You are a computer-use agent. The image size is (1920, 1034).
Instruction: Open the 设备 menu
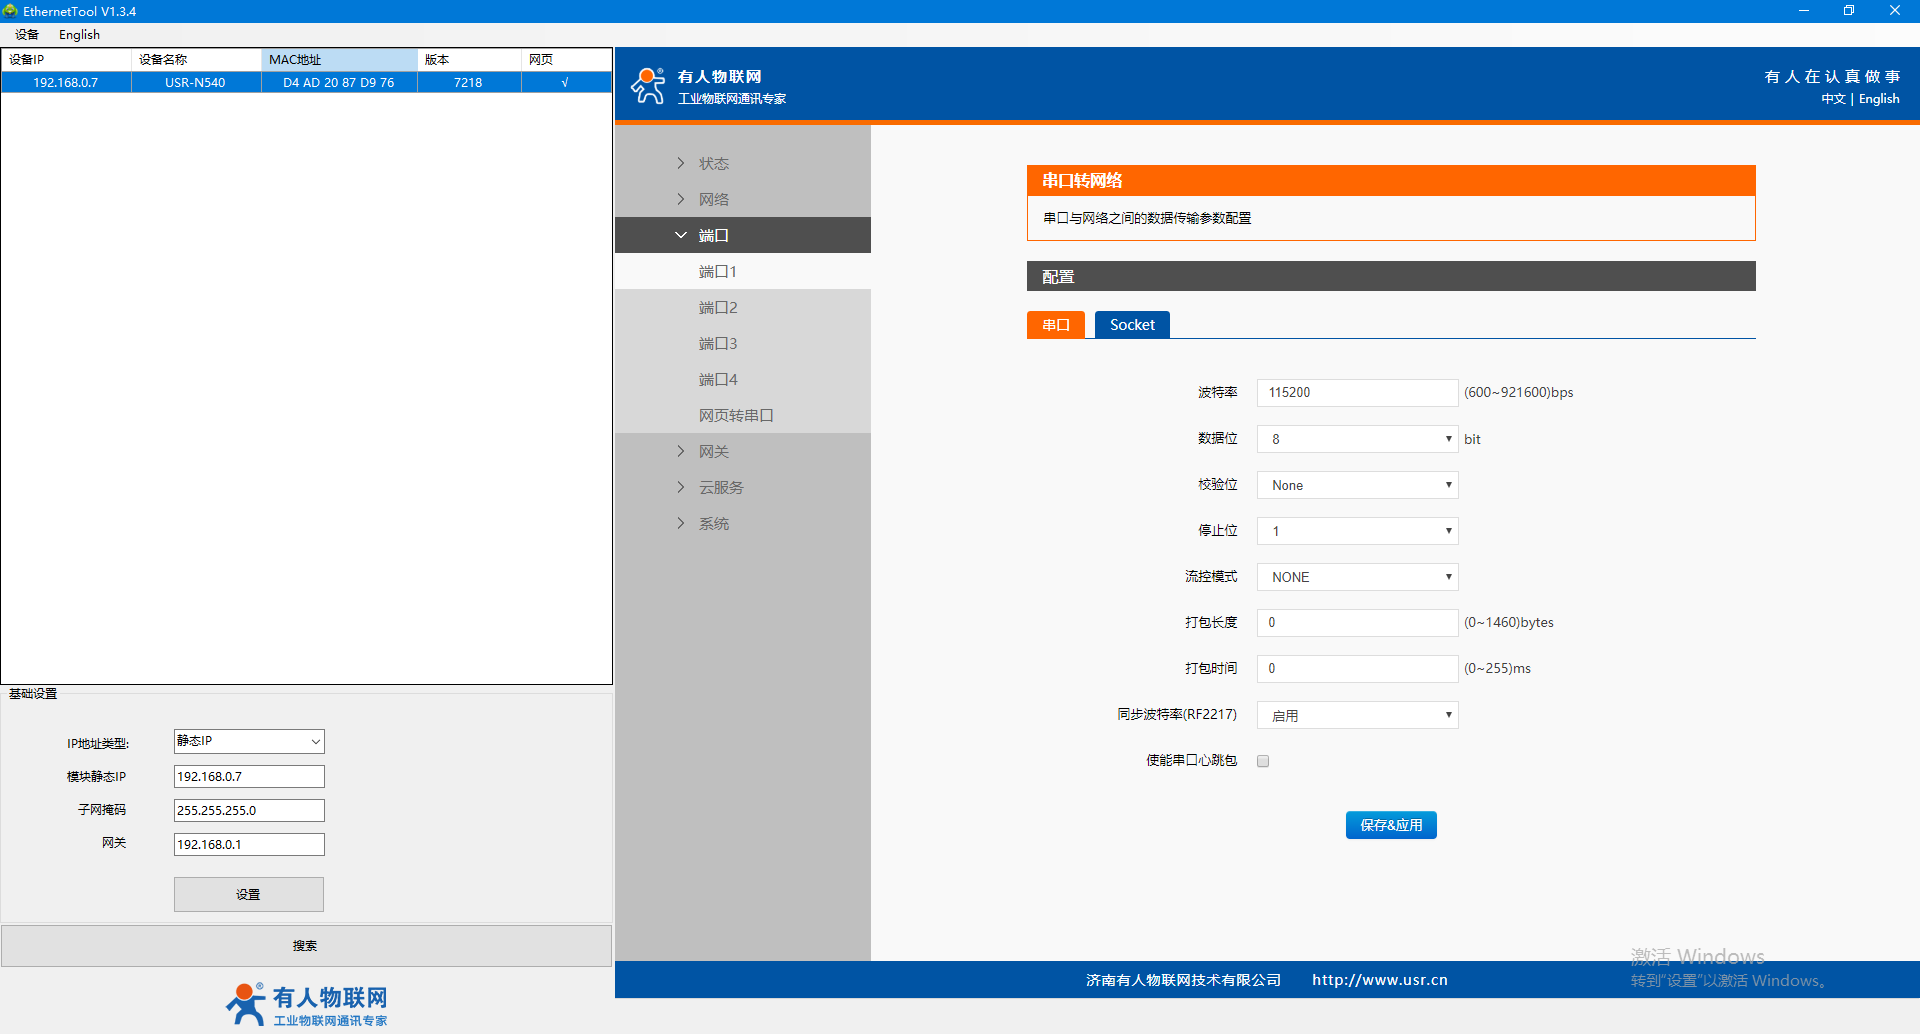tap(27, 35)
